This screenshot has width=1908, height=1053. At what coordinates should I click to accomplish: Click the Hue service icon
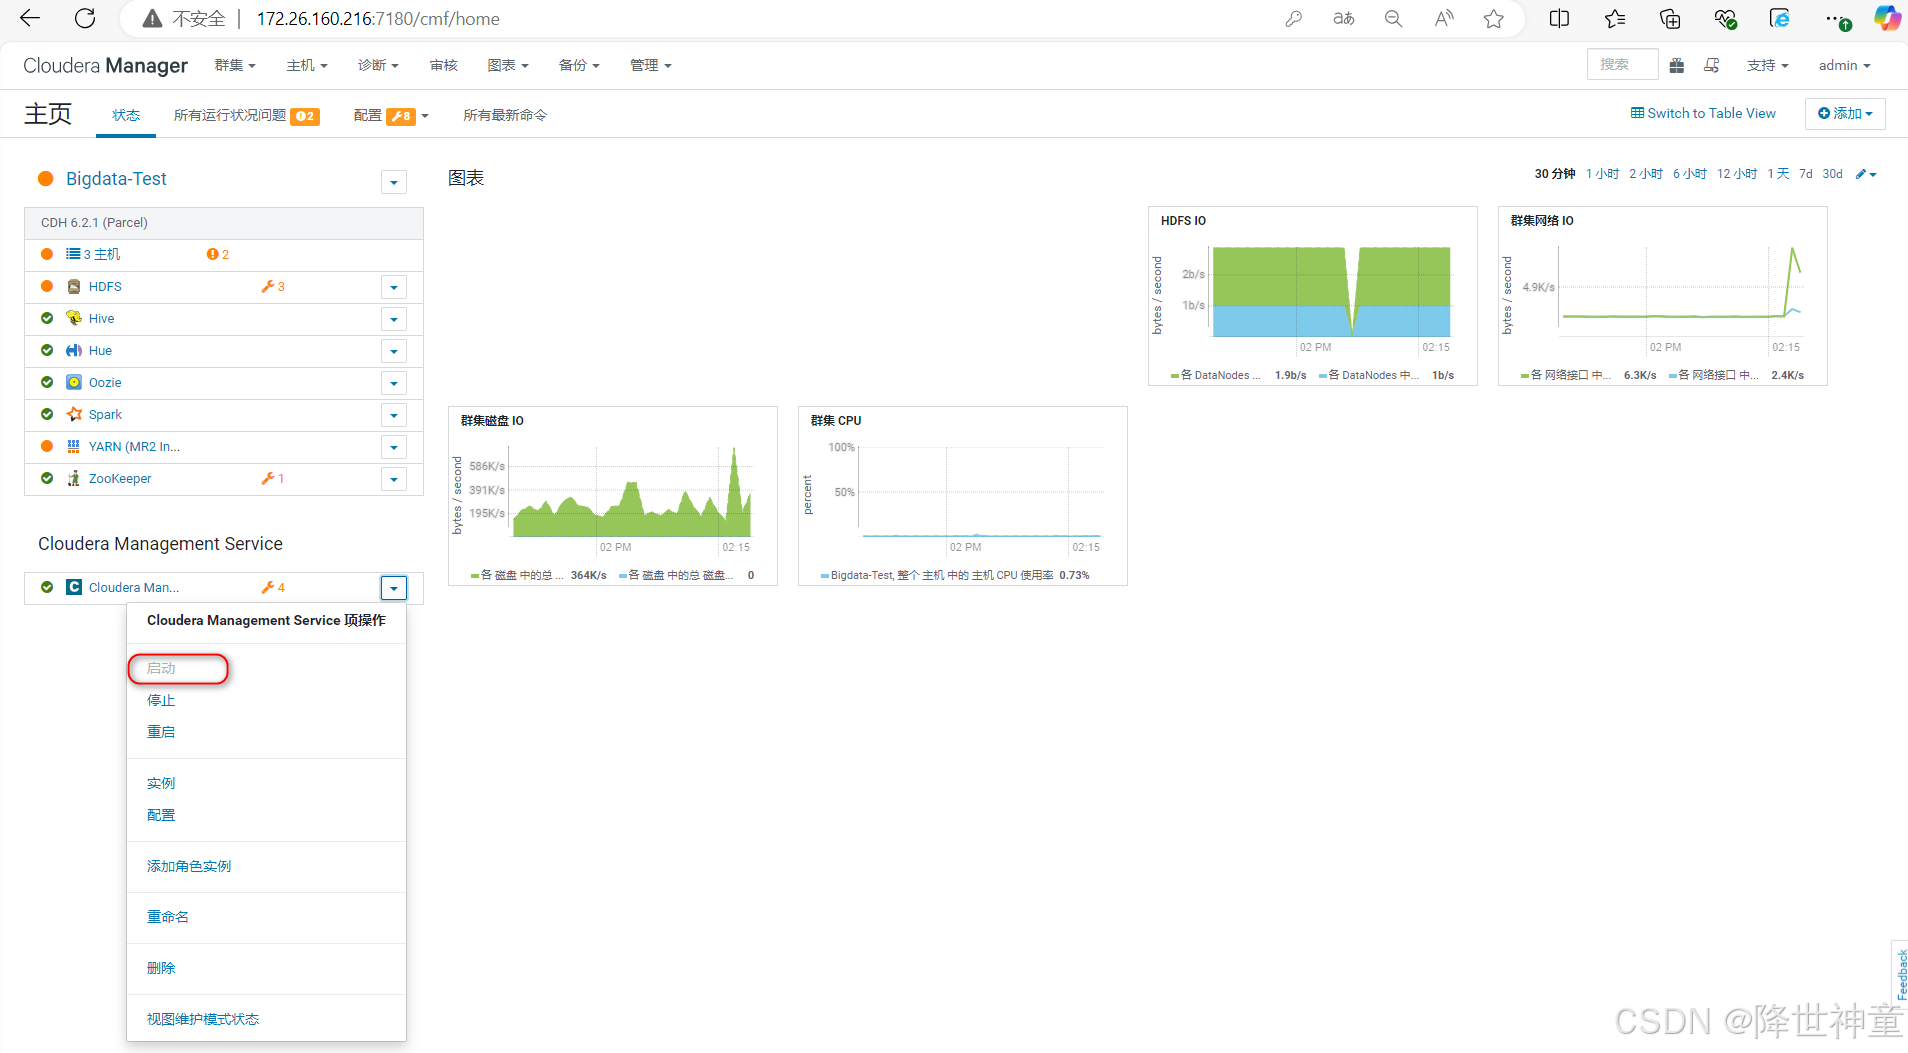[74, 351]
